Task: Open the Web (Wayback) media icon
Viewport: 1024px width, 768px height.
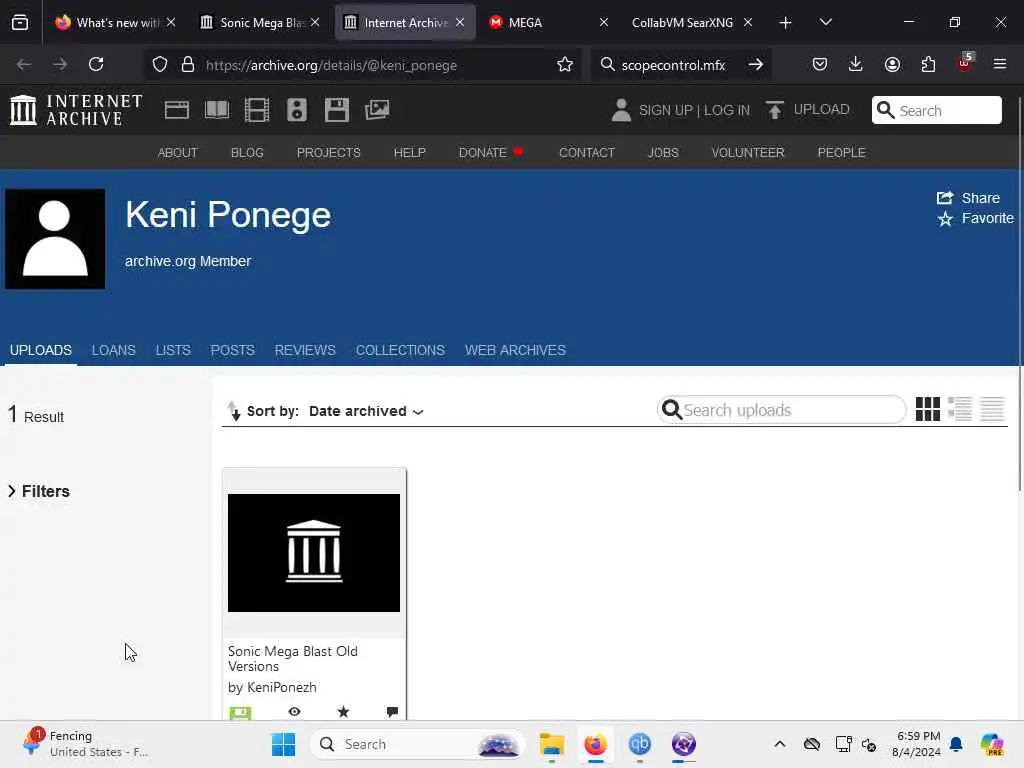Action: (x=177, y=110)
